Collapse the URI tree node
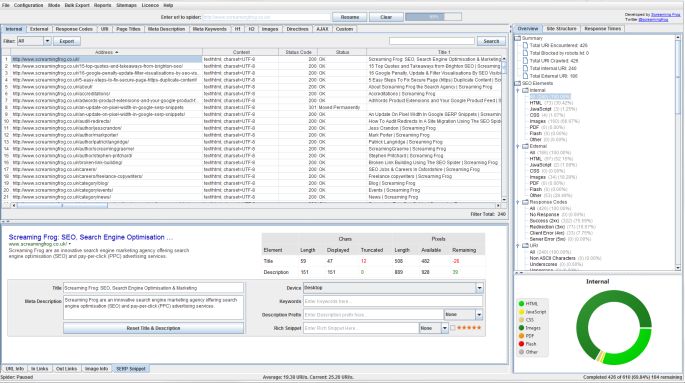685x383 pixels. (518, 246)
